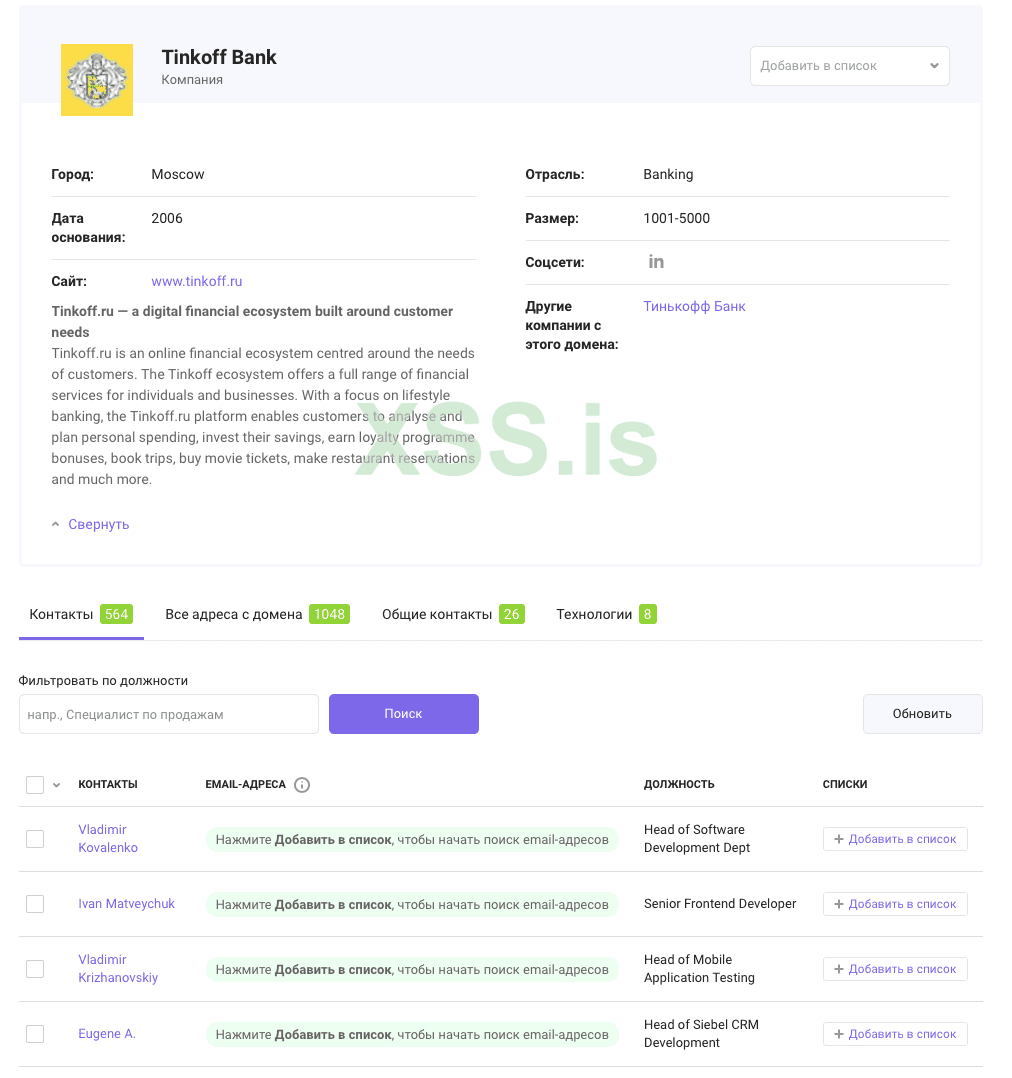
Task: Open the www.tinkoff.ru website link
Action: coord(197,281)
